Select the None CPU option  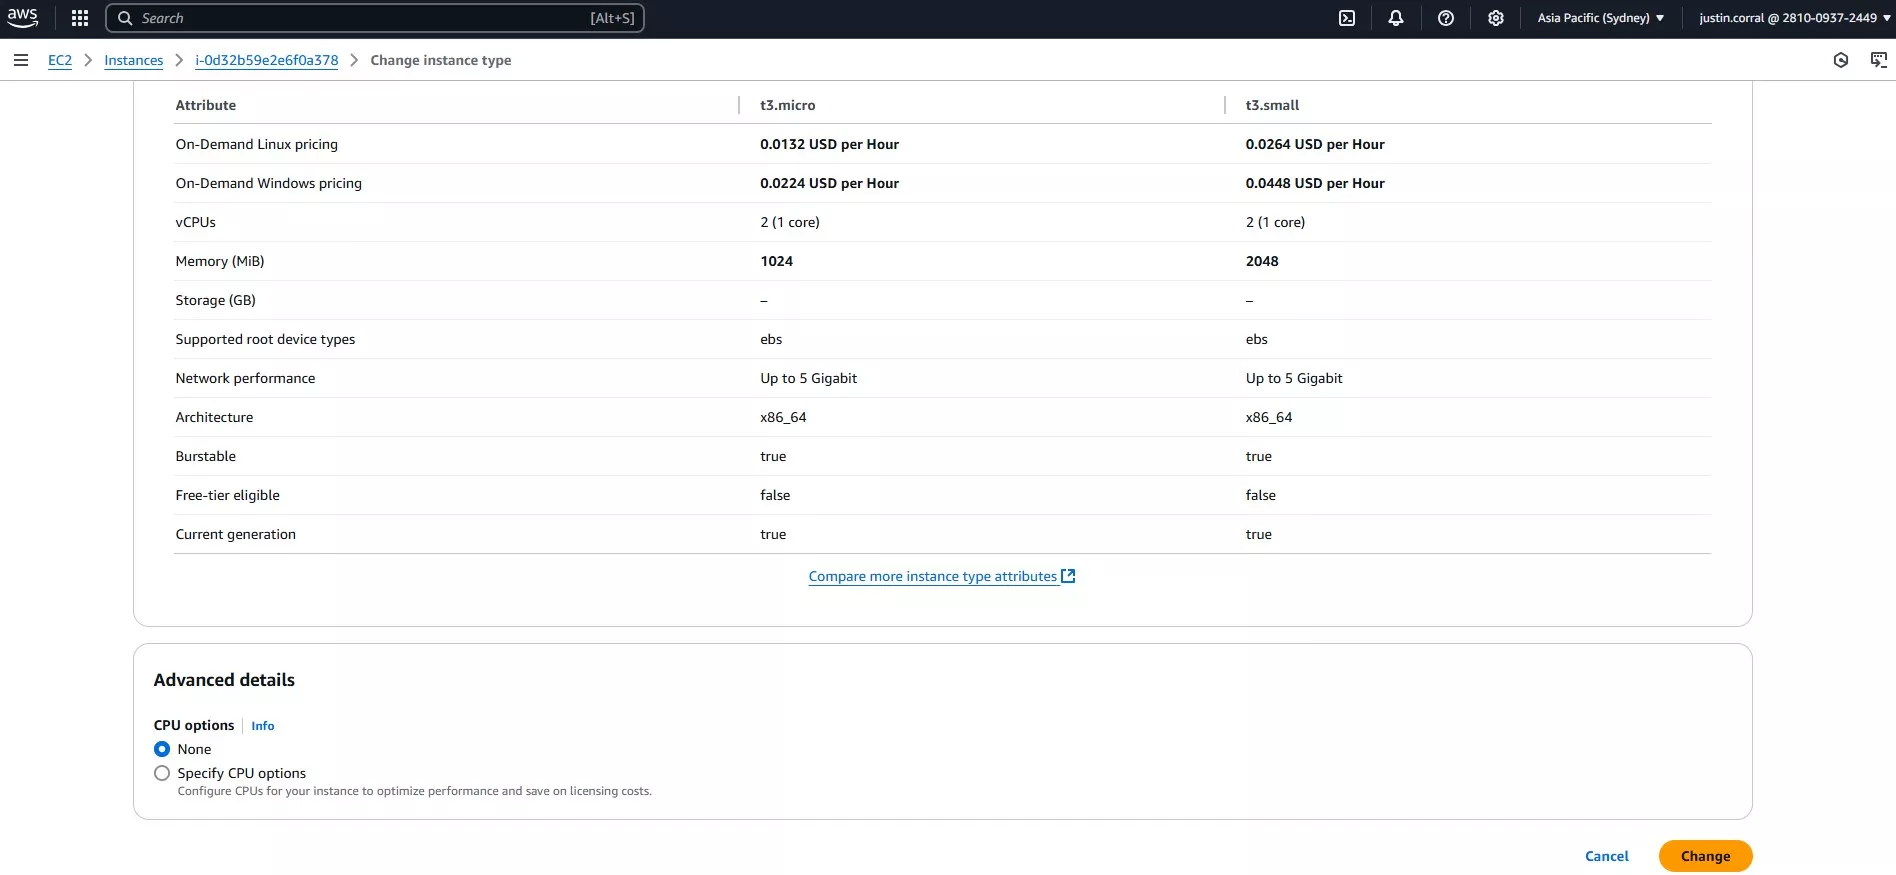pos(162,749)
